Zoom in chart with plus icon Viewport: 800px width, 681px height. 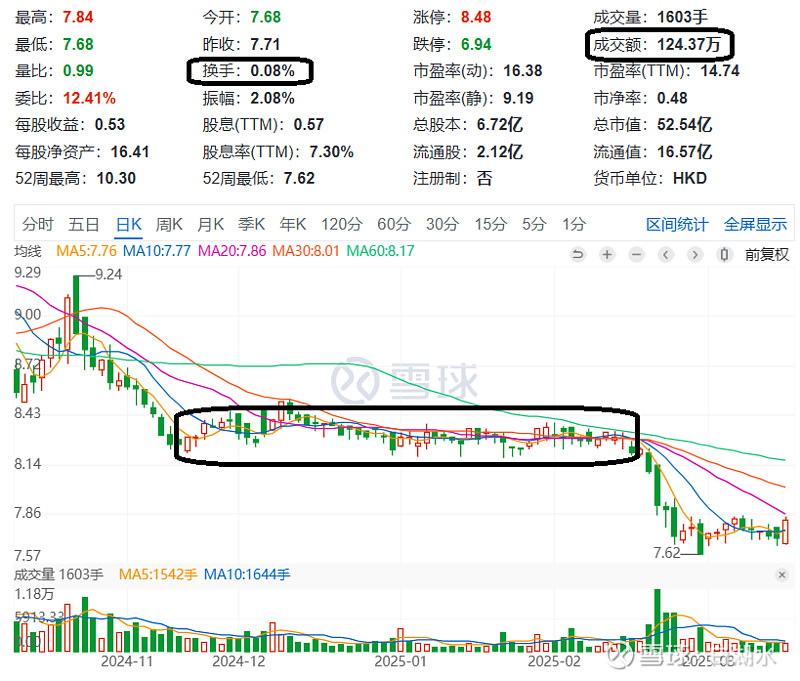pyautogui.click(x=607, y=254)
